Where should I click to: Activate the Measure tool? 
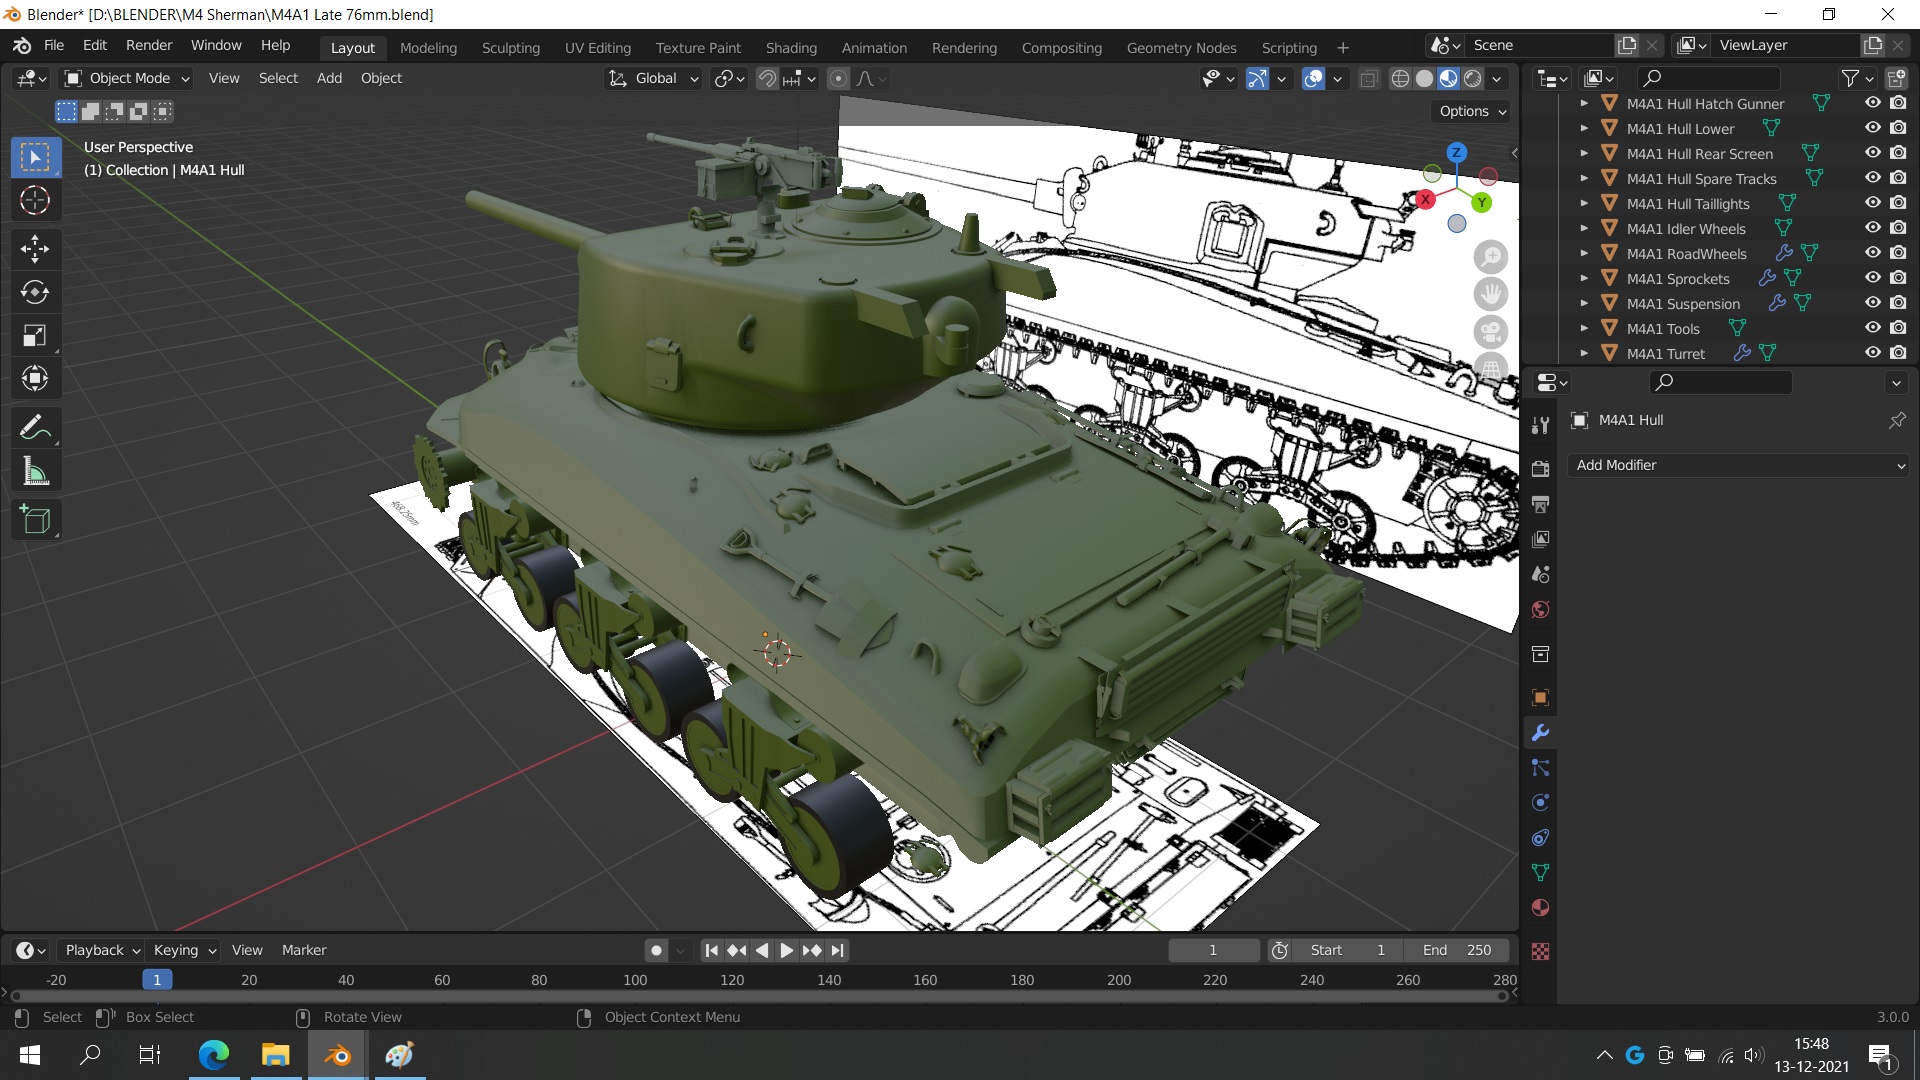(x=35, y=471)
